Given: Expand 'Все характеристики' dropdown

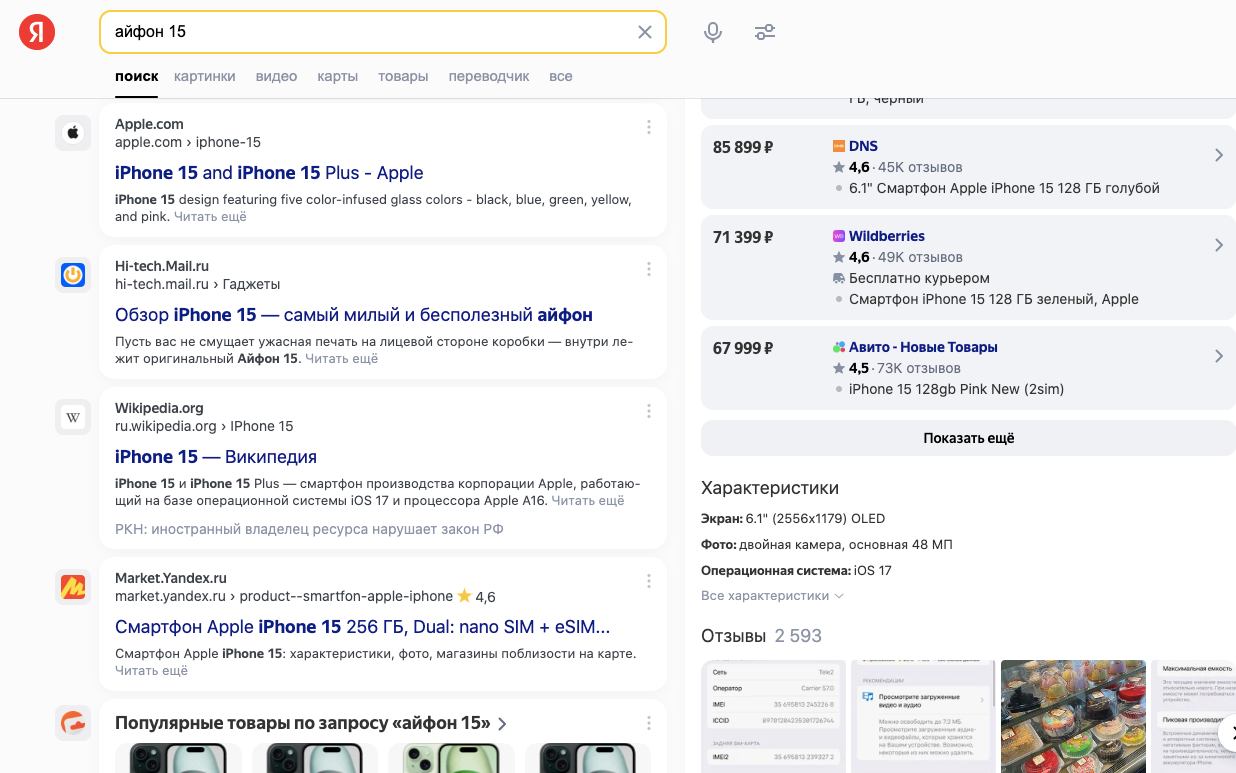Looking at the screenshot, I should point(772,596).
